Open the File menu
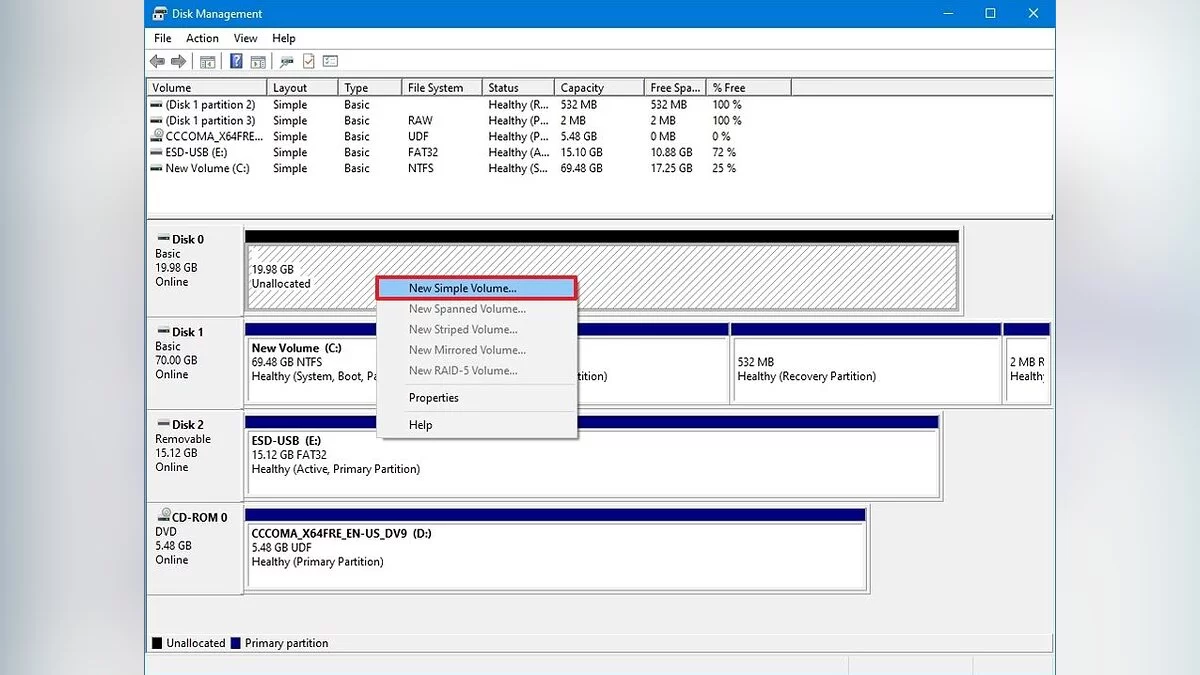The image size is (1200, 675). coord(162,38)
